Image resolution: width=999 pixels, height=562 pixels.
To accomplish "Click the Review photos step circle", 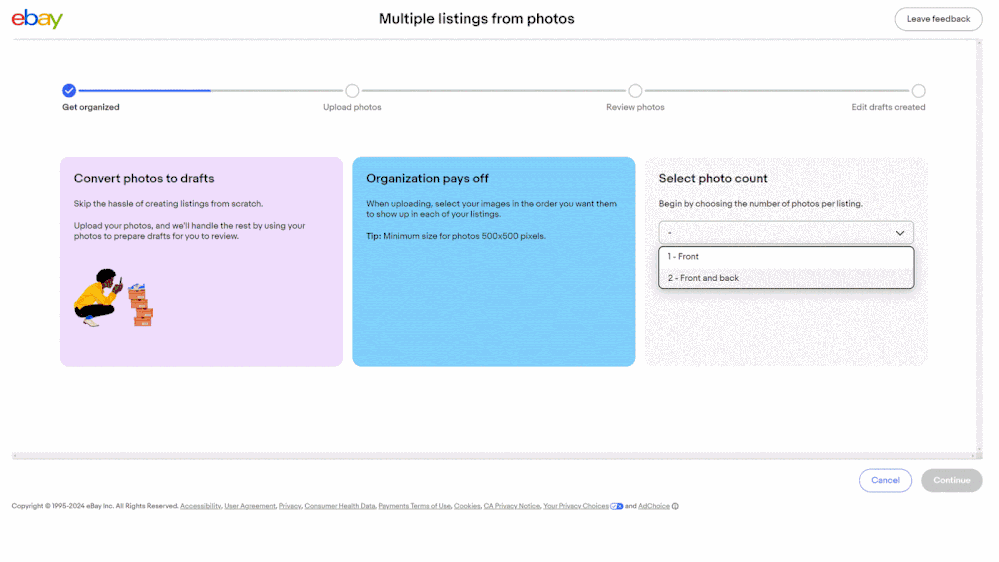I will 635,91.
